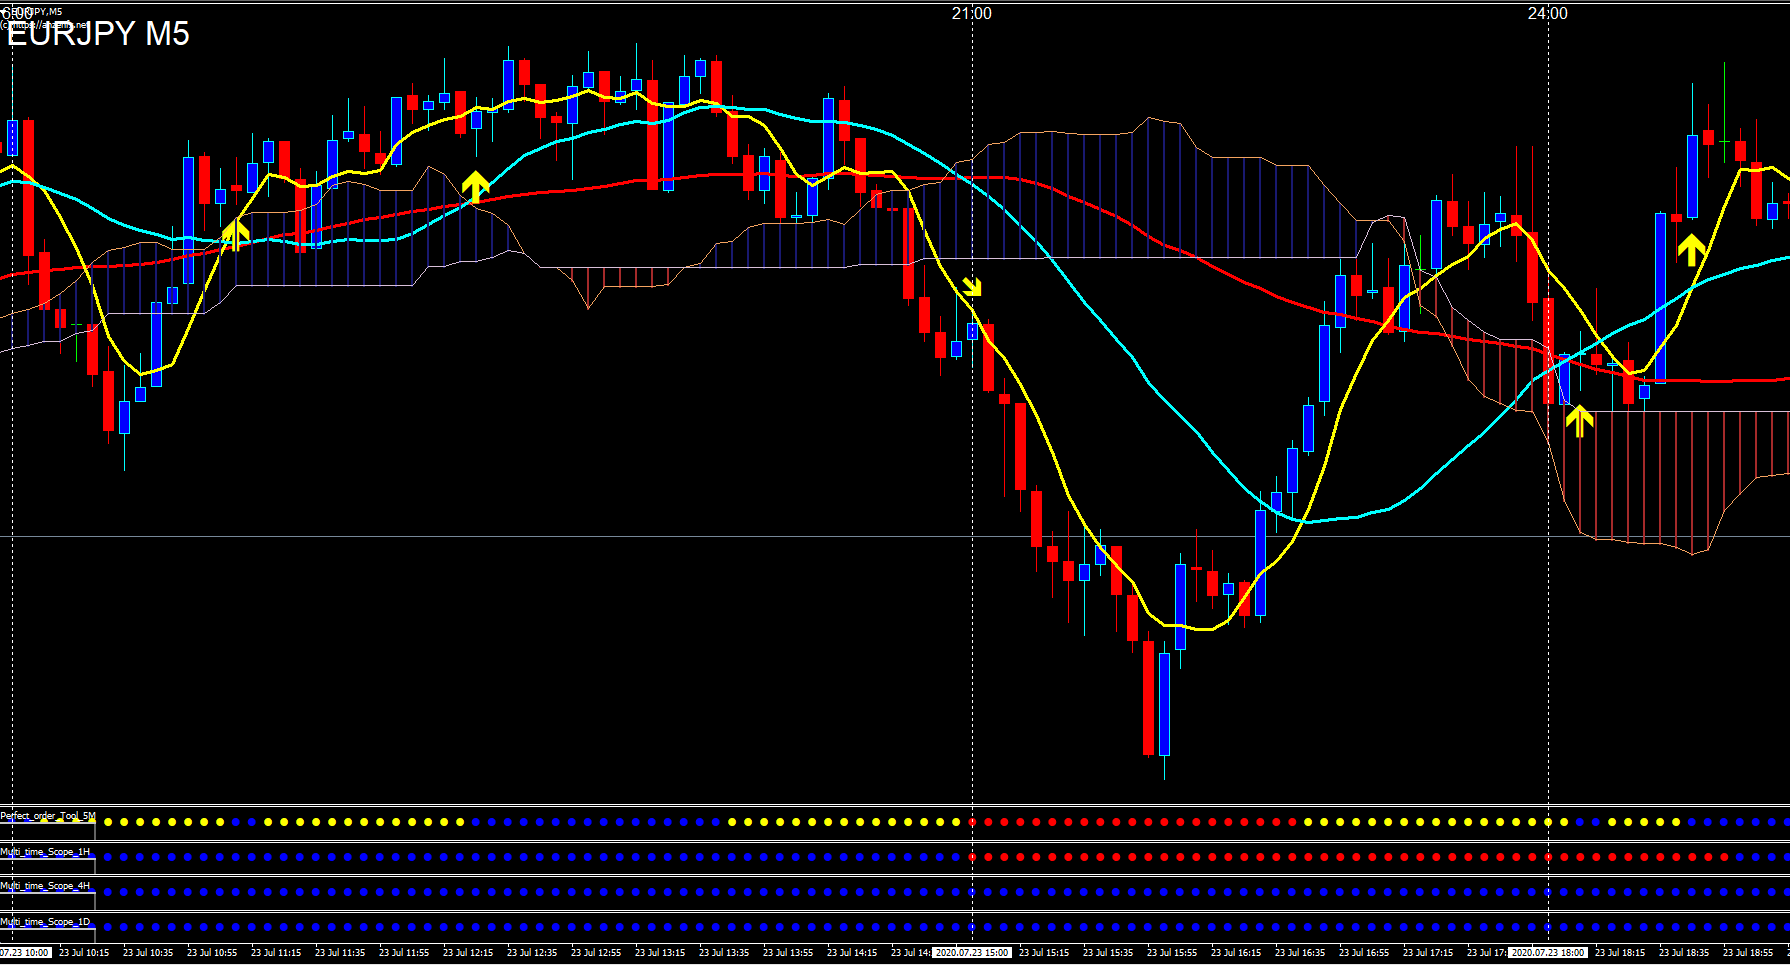This screenshot has width=1790, height=965.
Task: Click the 24:00 session marker label
Action: (x=1548, y=14)
